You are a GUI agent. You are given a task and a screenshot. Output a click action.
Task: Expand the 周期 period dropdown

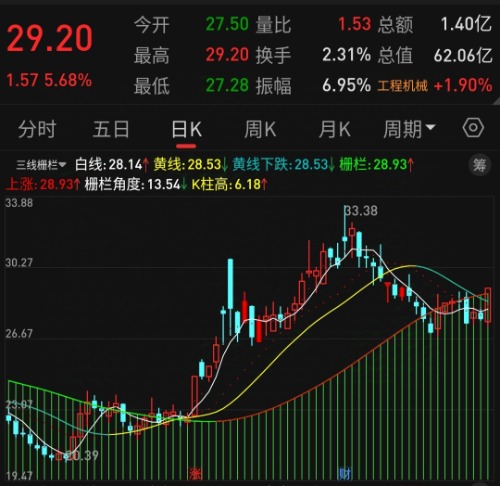point(409,129)
